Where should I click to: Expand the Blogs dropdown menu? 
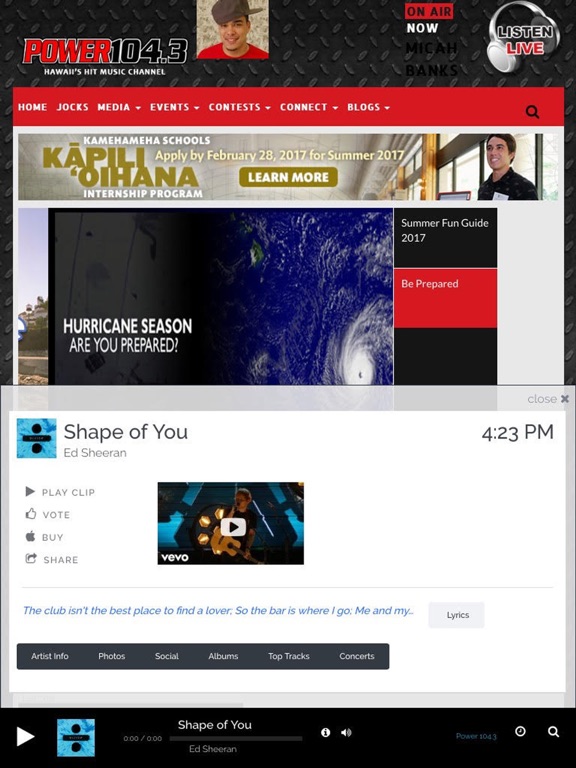[369, 107]
